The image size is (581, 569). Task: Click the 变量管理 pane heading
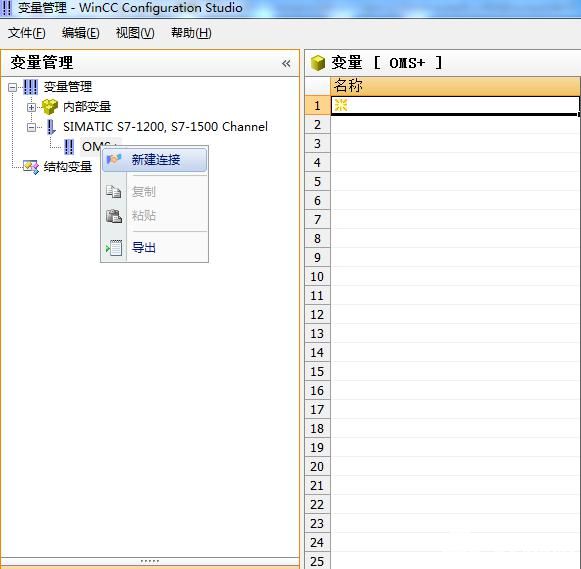(42, 62)
